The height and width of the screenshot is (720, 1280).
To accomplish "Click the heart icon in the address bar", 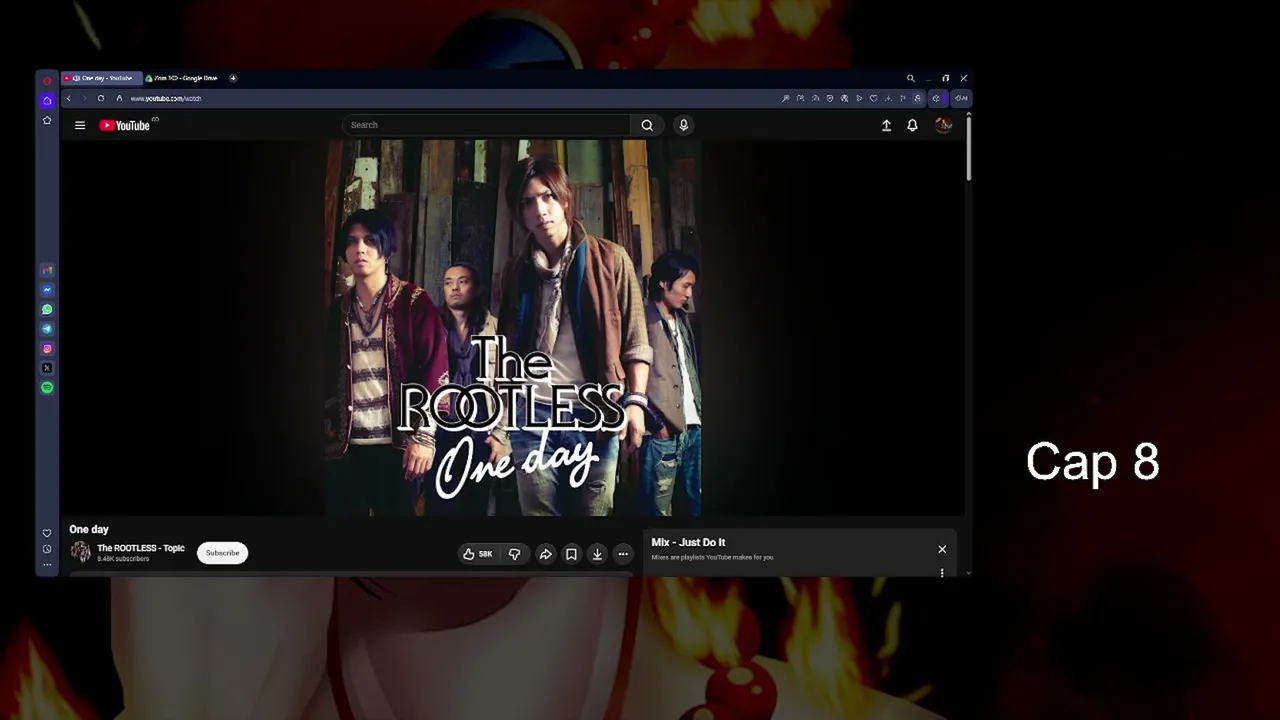I will (x=873, y=98).
